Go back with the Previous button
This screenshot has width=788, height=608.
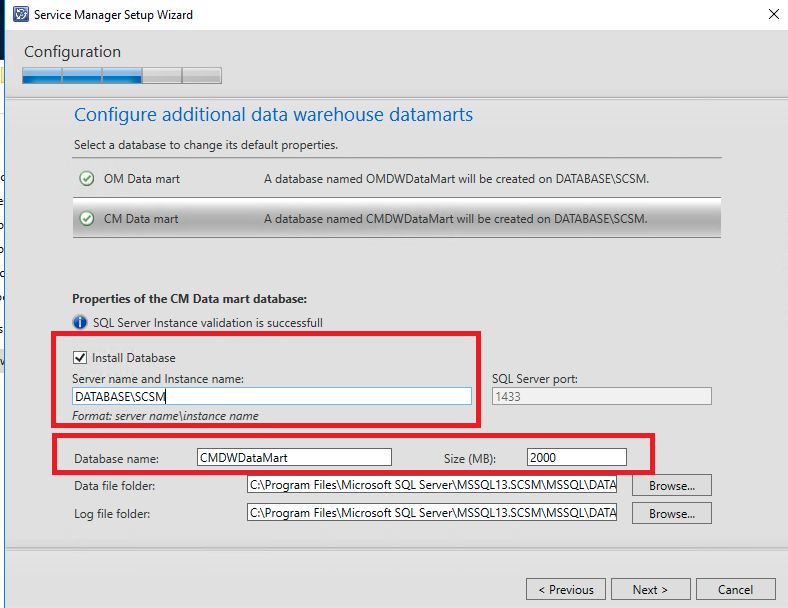pyautogui.click(x=566, y=589)
